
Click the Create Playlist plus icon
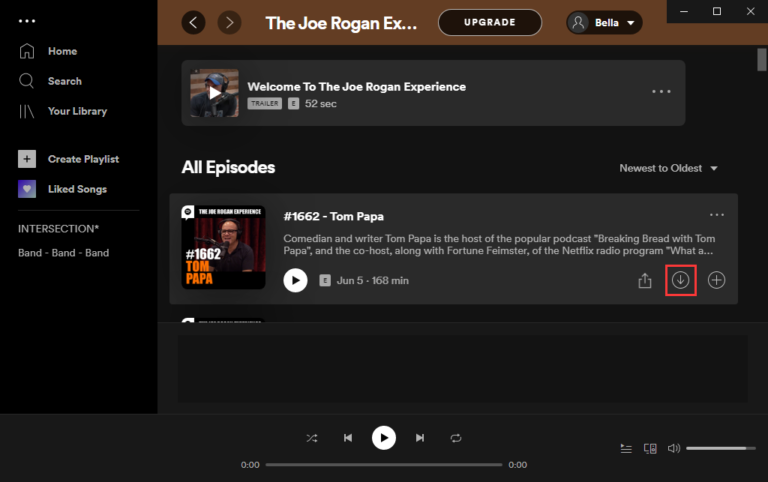point(27,159)
